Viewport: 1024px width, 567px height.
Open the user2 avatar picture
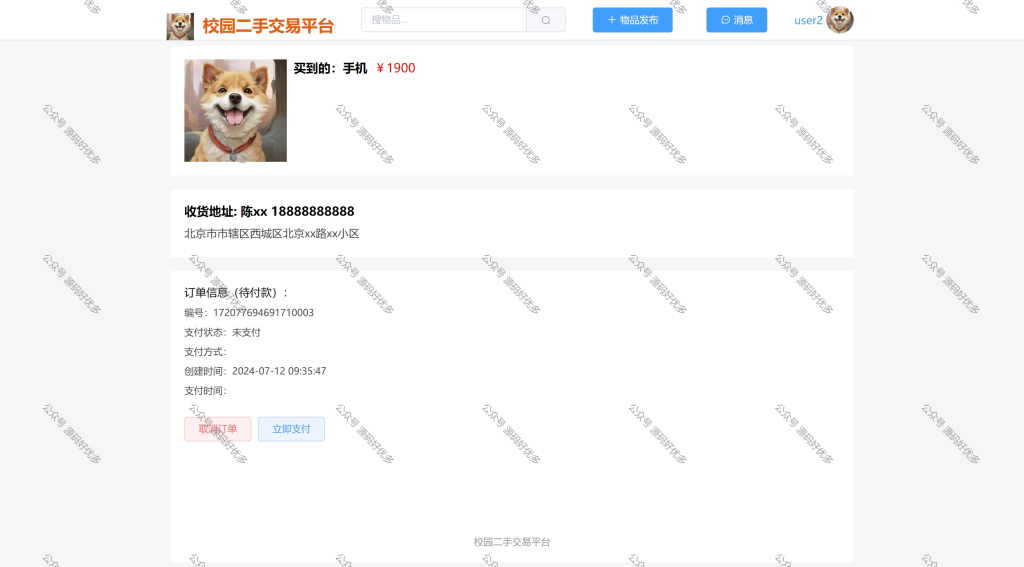840,20
